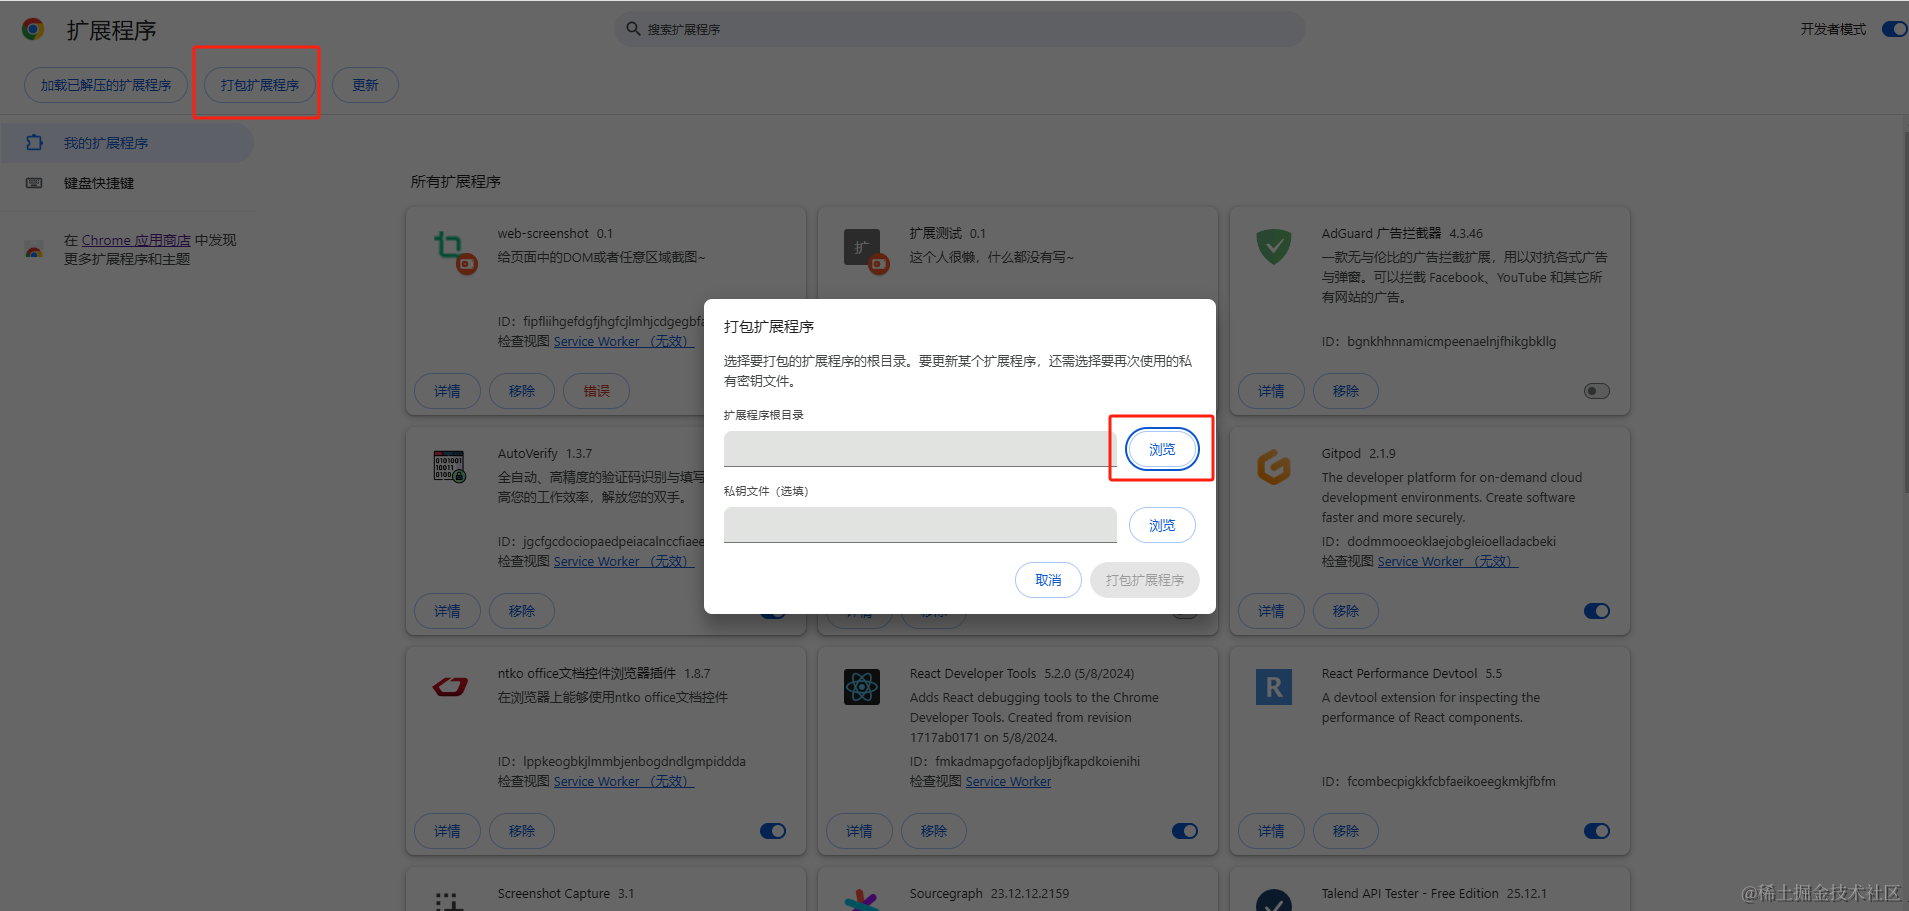Click the 扩展测试 extension icon
The height and width of the screenshot is (911, 1909).
click(x=866, y=250)
